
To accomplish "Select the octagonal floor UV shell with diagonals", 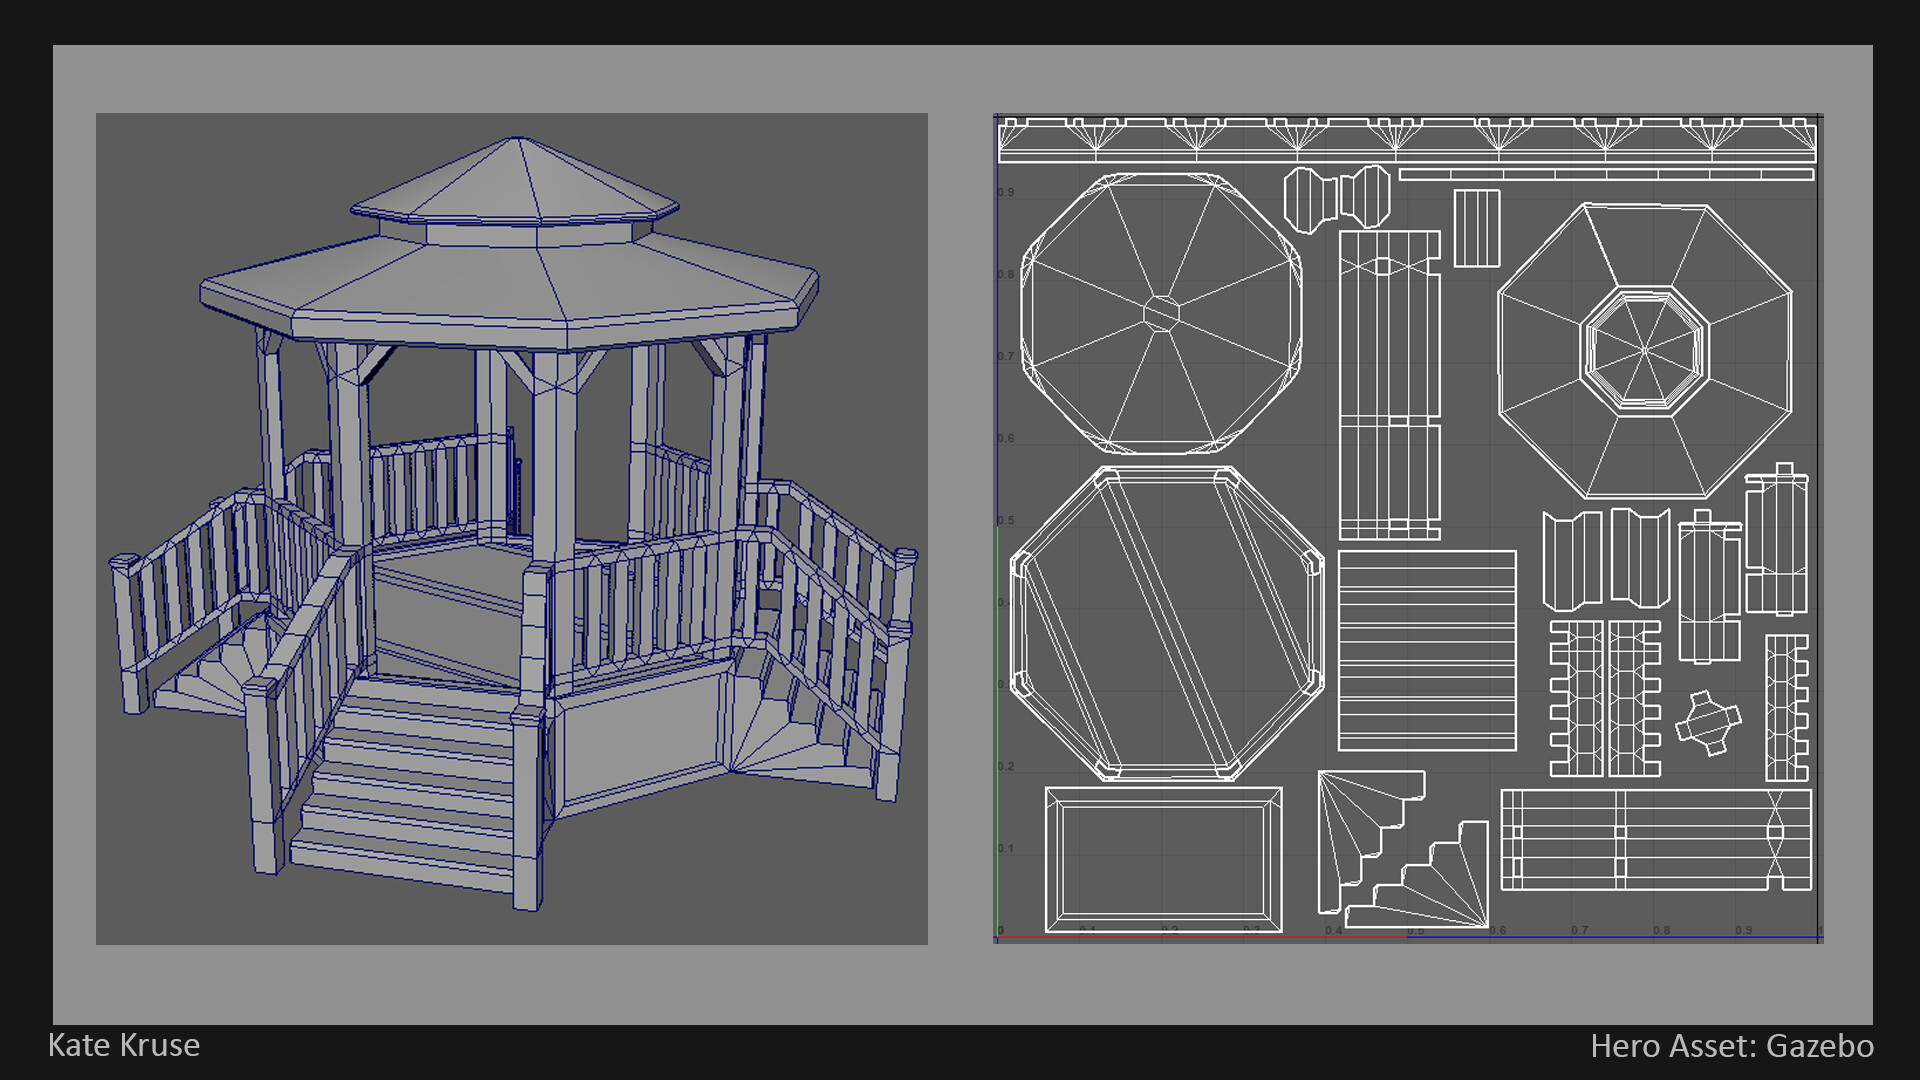I will (x=1166, y=623).
